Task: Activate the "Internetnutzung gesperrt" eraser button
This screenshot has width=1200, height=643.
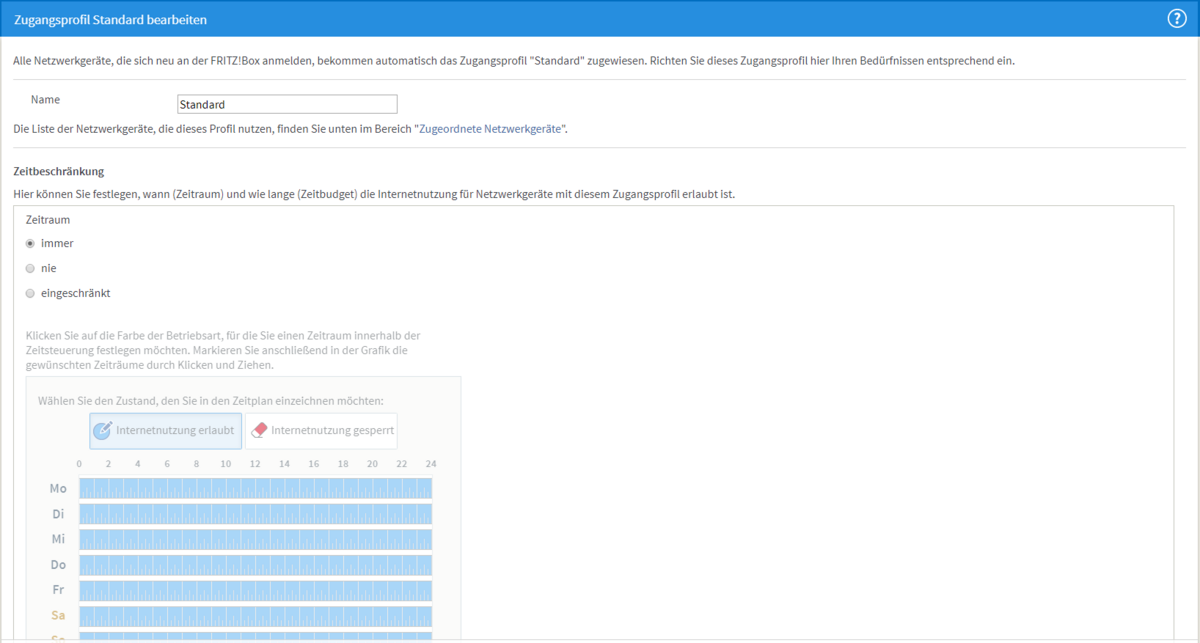Action: click(321, 431)
